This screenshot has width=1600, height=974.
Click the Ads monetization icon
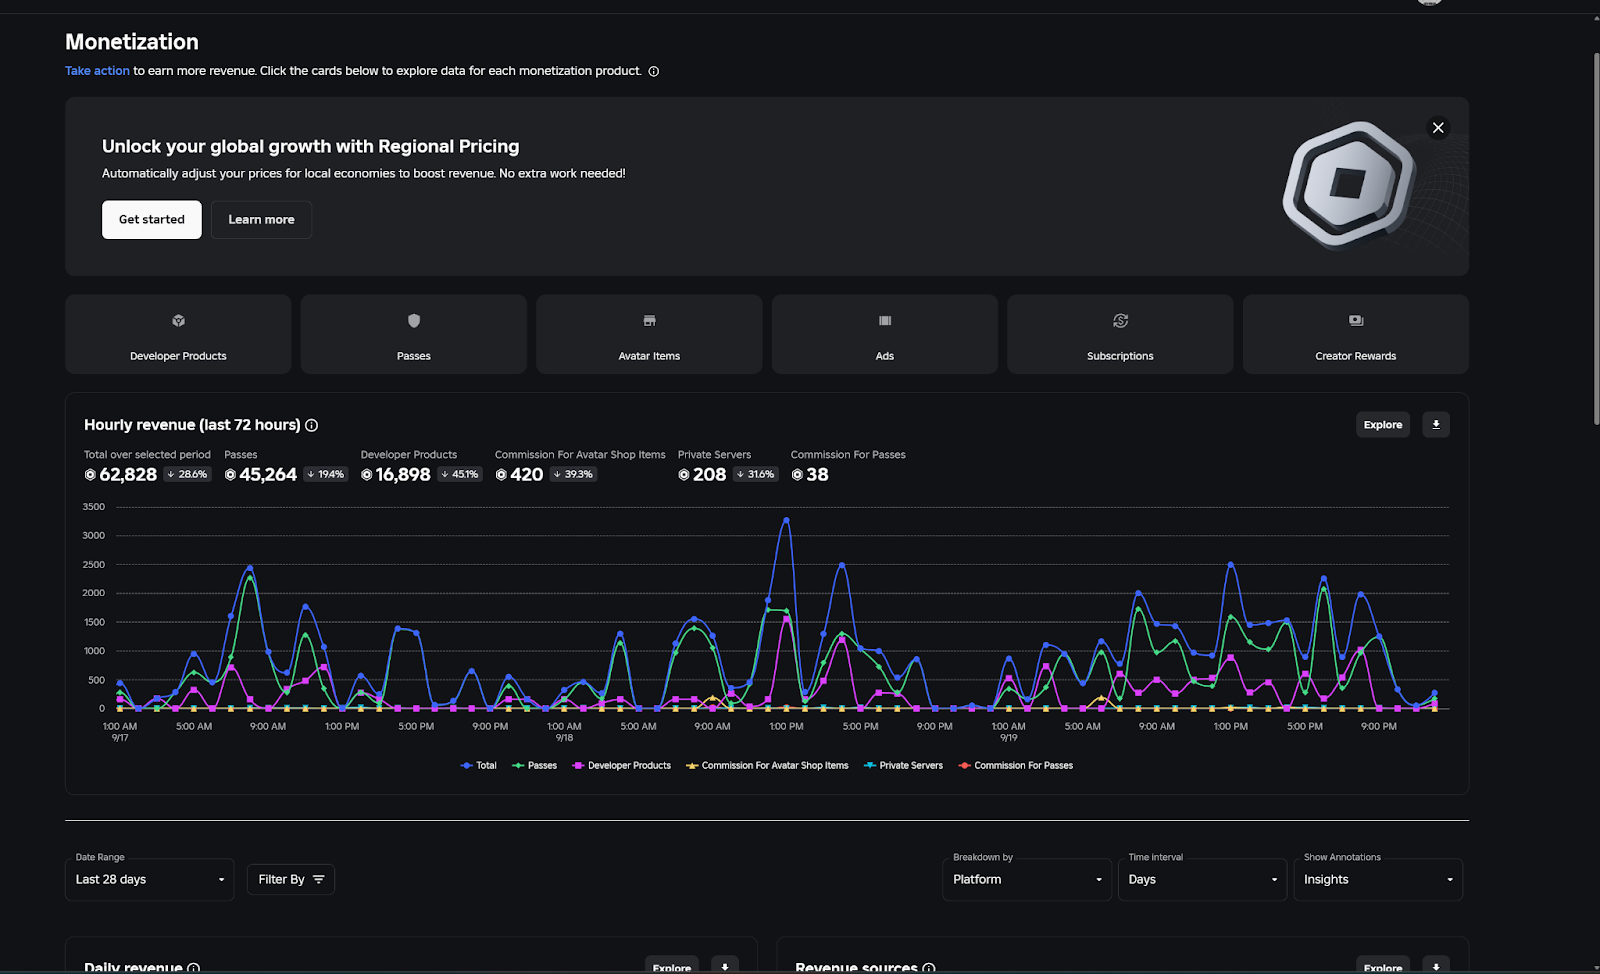[x=884, y=334]
